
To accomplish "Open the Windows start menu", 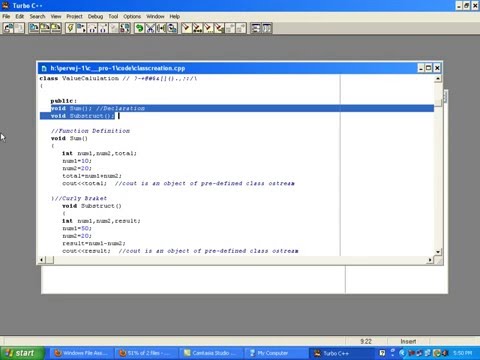I will point(22,353).
